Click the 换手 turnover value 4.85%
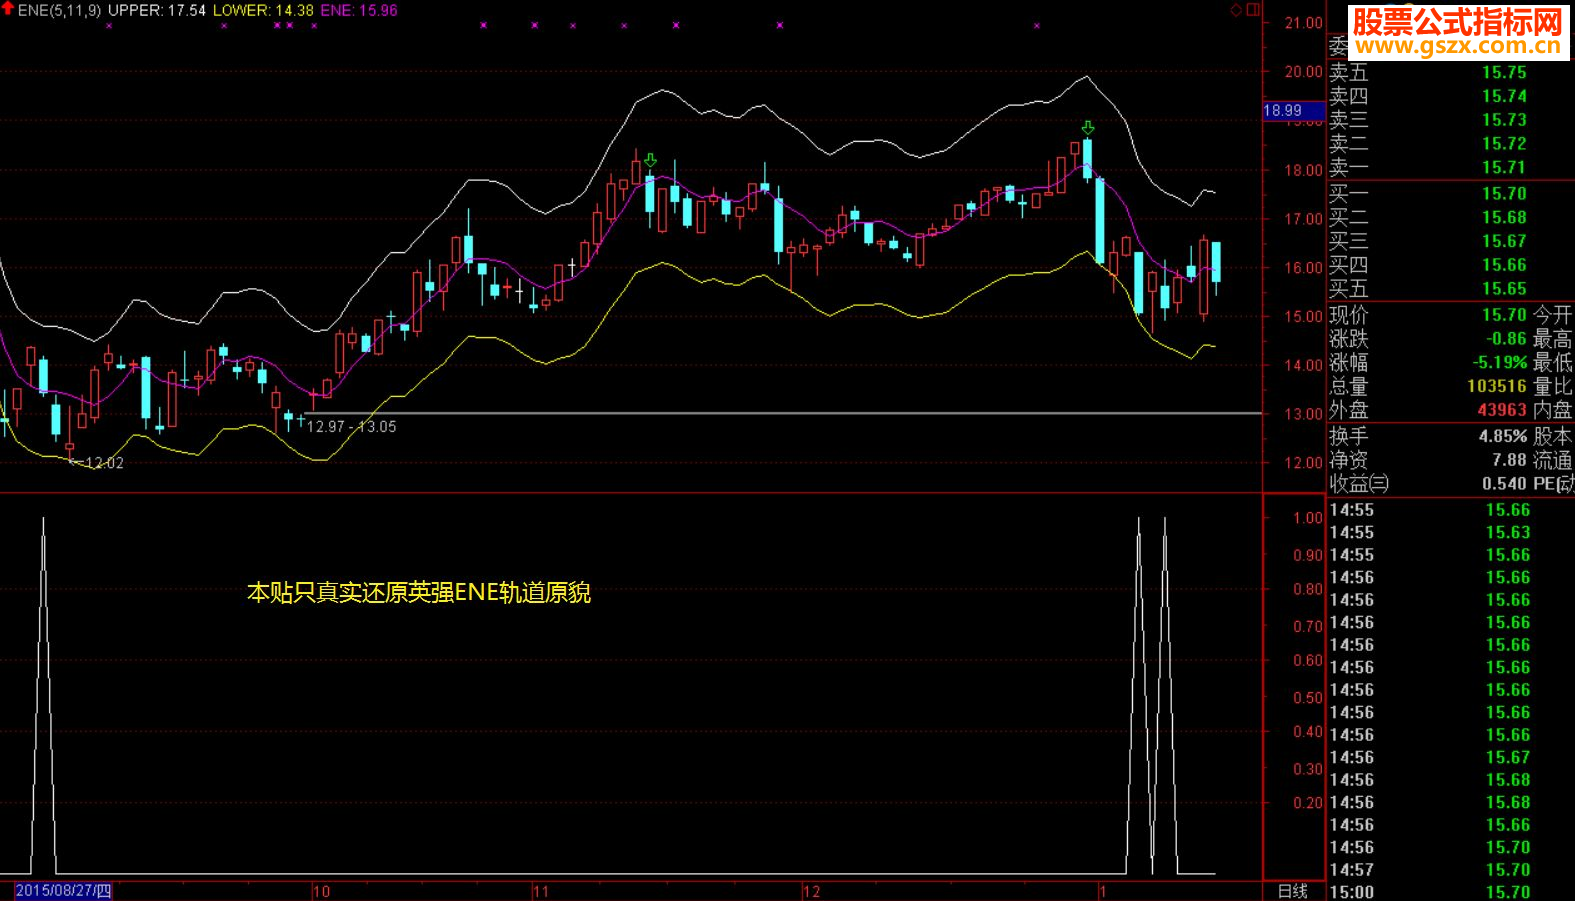1575x901 pixels. [1503, 437]
